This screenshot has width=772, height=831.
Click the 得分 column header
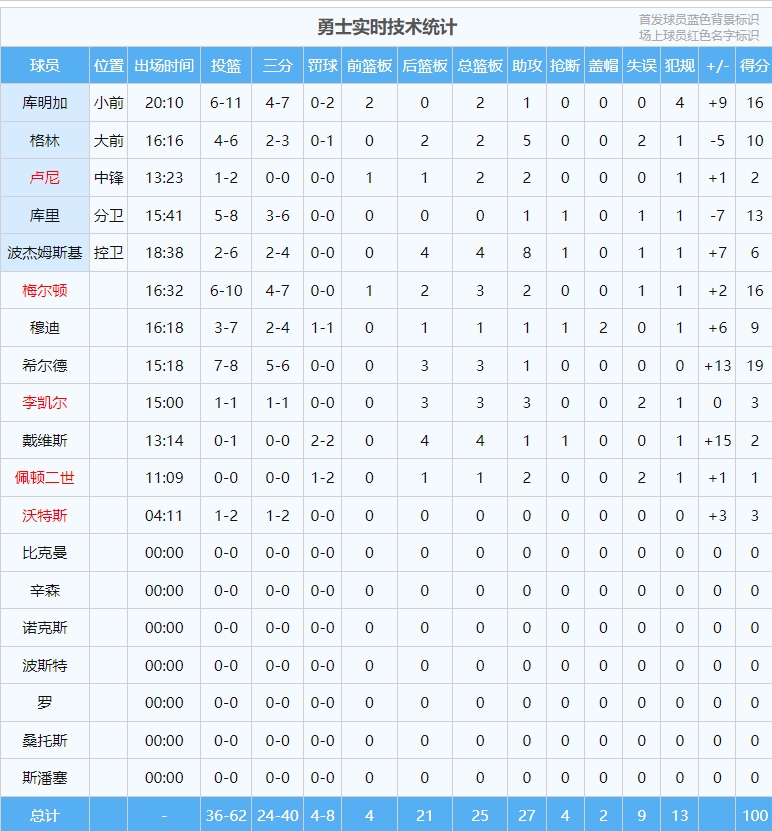click(754, 65)
